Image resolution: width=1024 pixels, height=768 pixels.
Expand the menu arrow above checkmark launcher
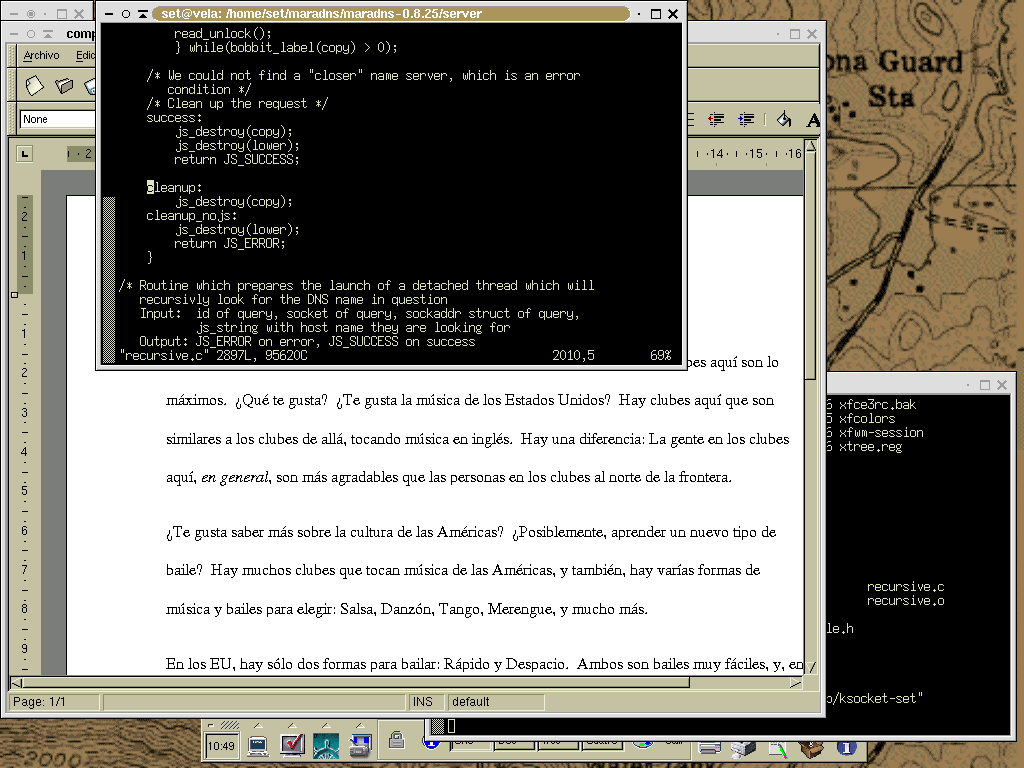[292, 725]
